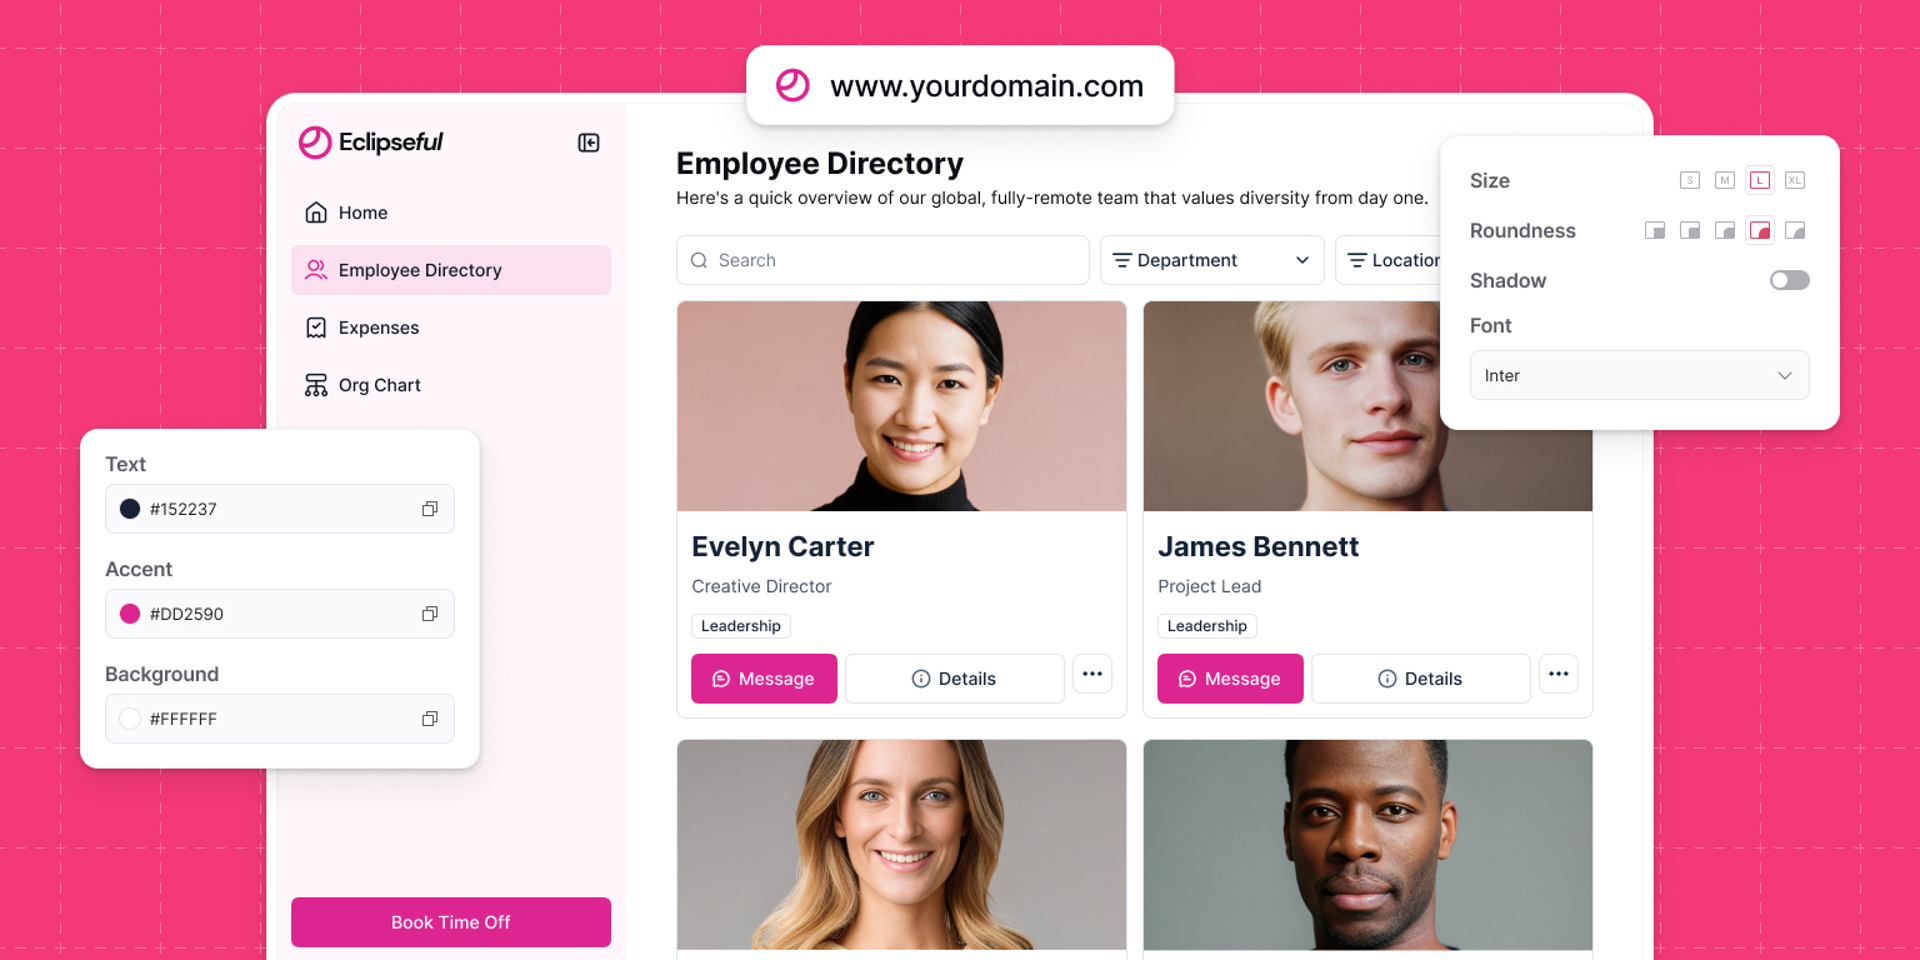
Task: Message Evelyn Carter
Action: pyautogui.click(x=764, y=679)
